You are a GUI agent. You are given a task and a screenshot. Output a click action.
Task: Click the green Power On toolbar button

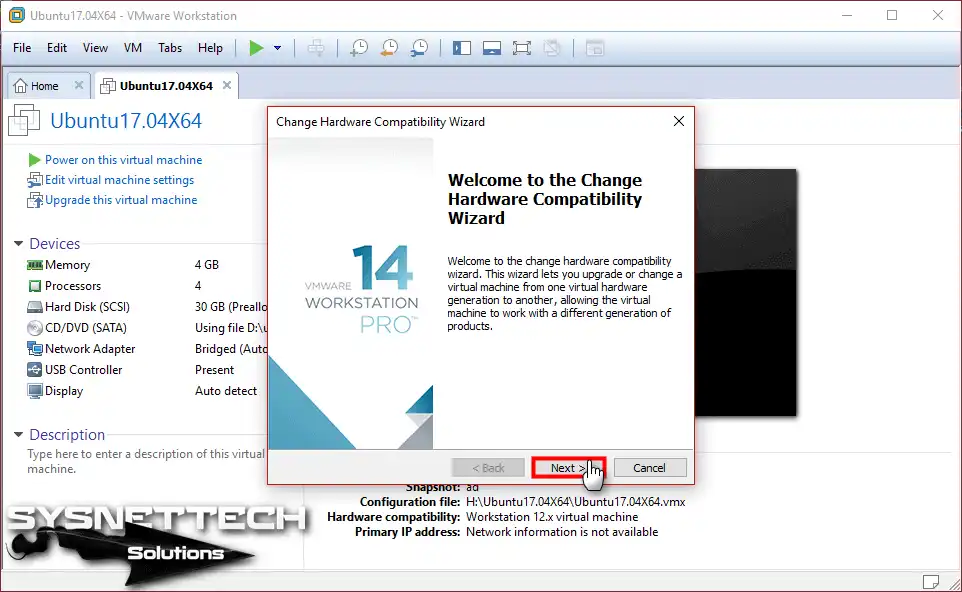(x=256, y=48)
